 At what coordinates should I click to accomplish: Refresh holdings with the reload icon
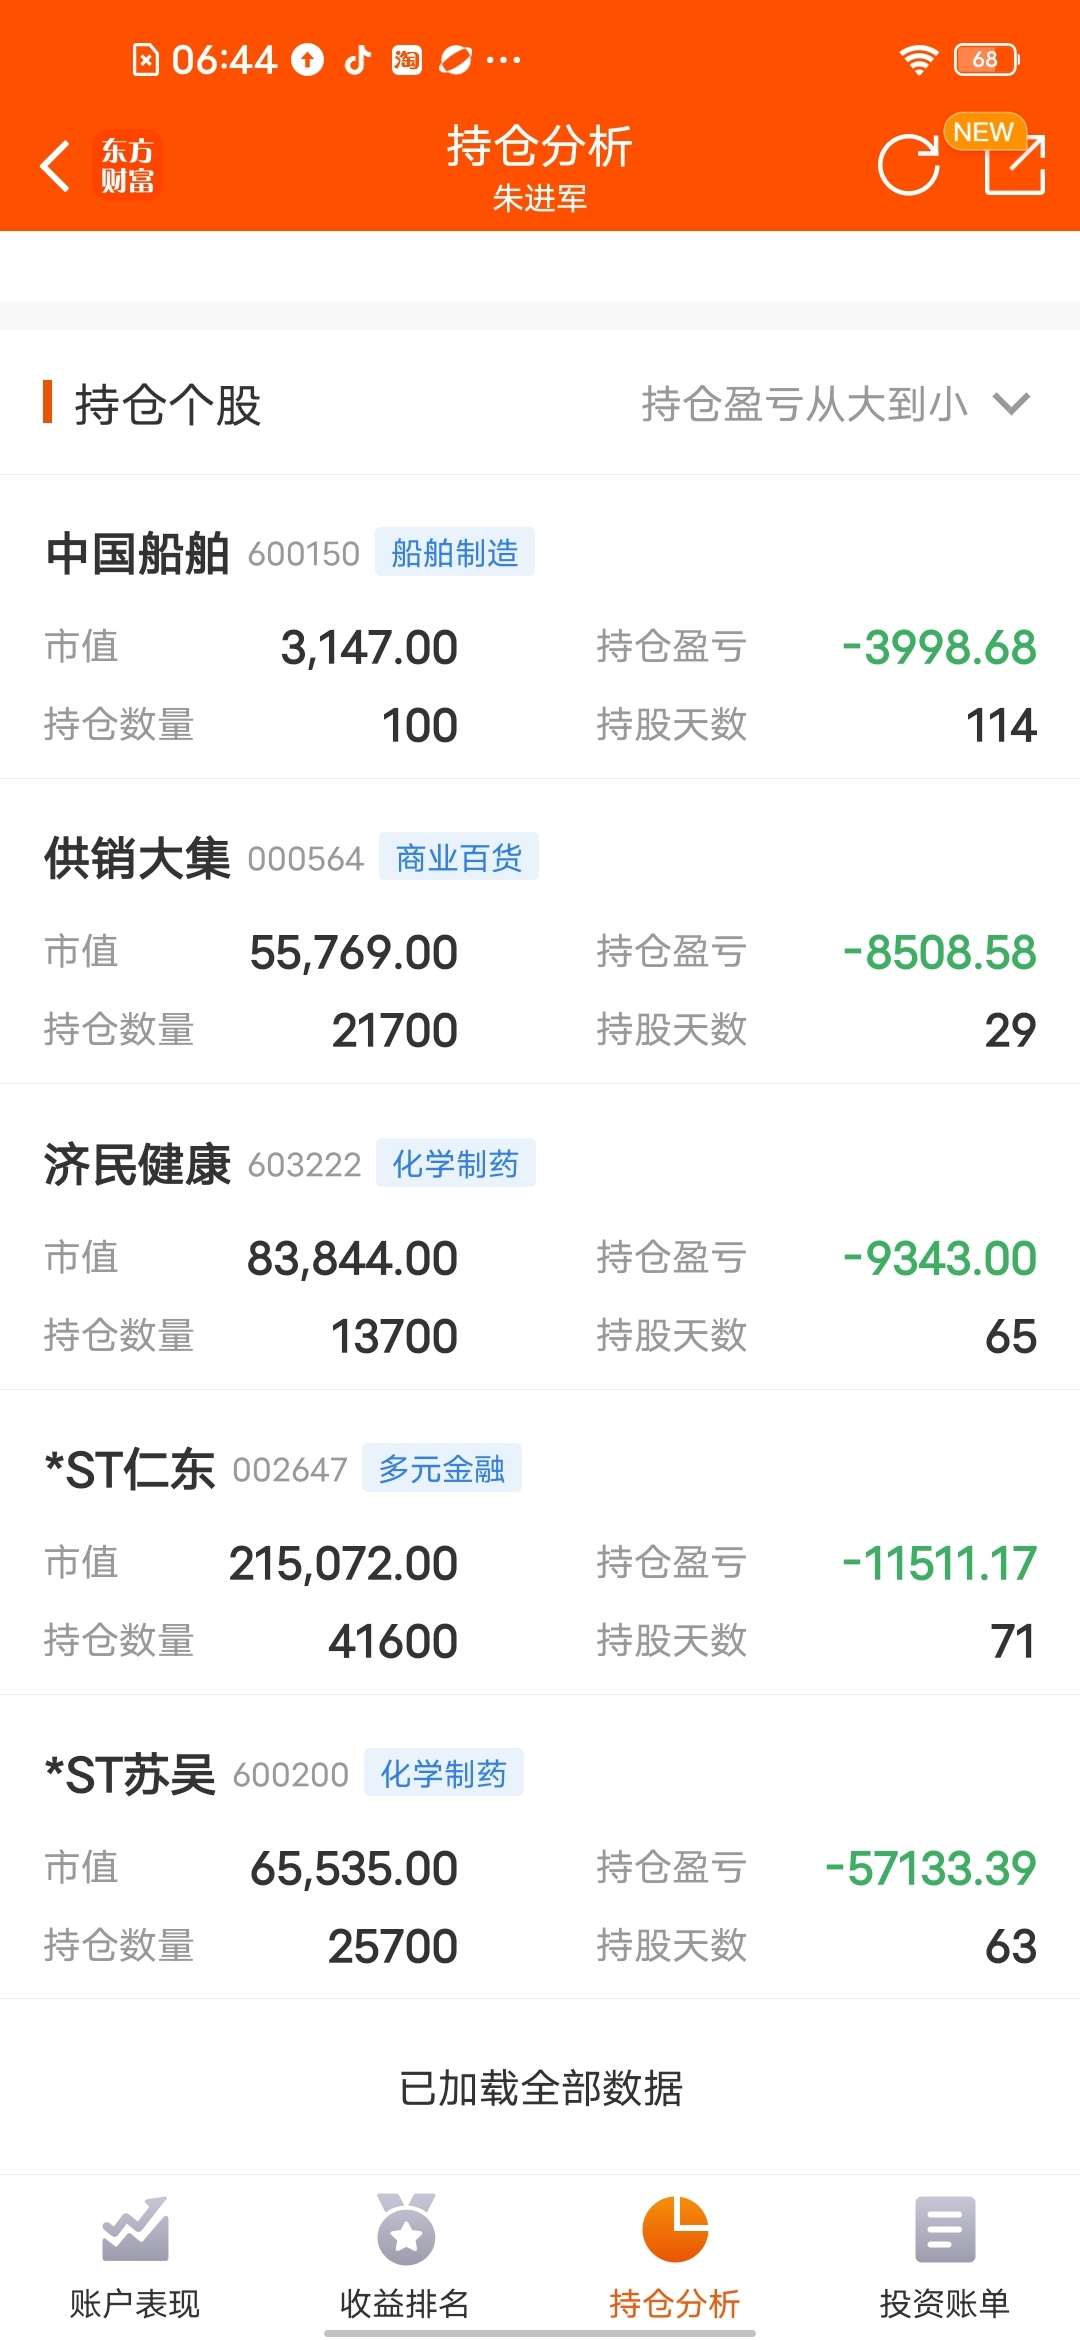tap(909, 164)
